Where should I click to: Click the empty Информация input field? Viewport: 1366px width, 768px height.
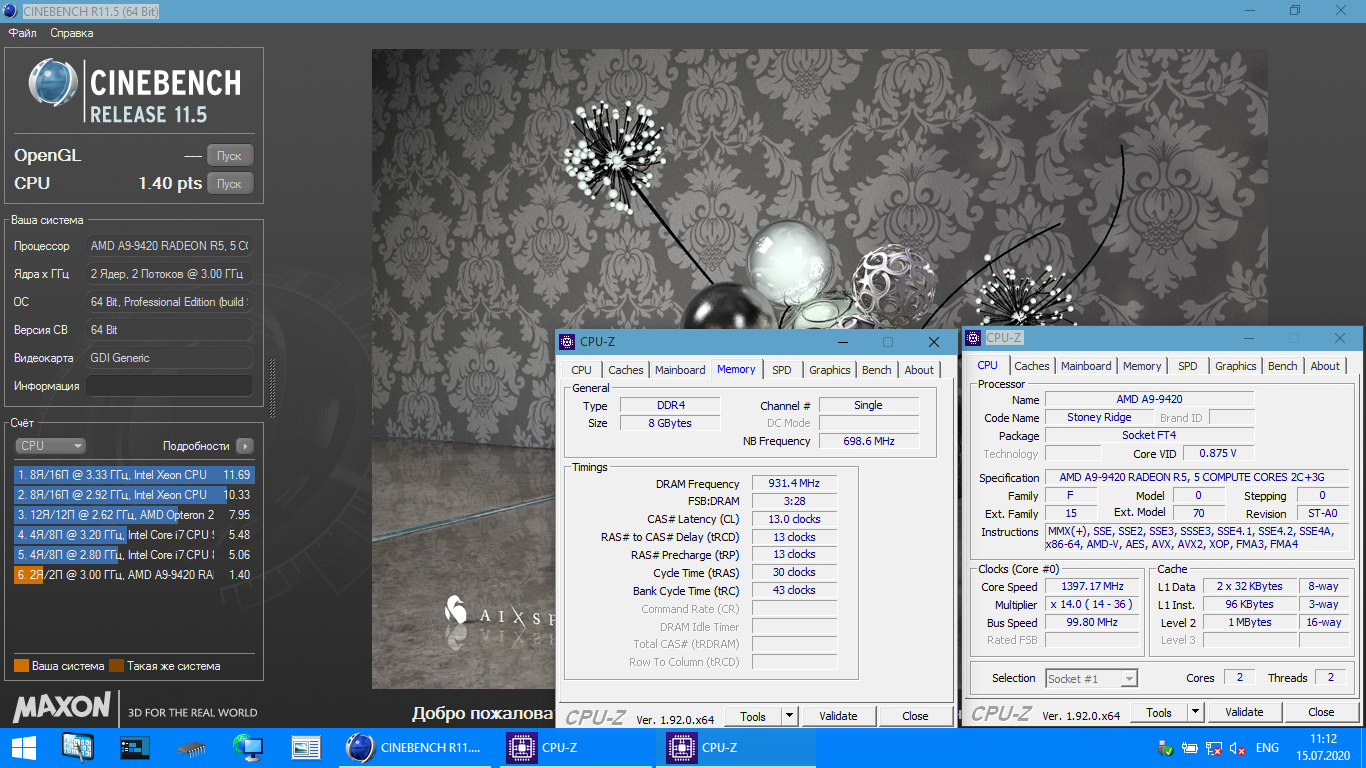tap(169, 386)
